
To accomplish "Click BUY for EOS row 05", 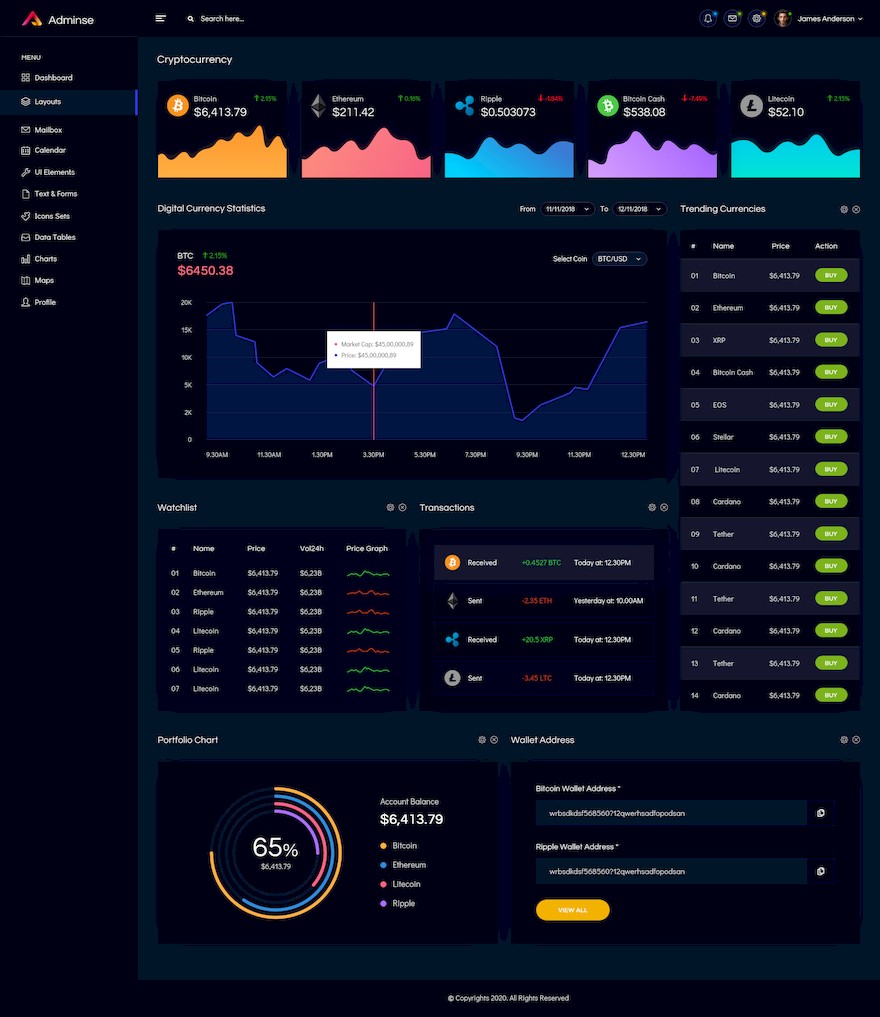I will pyautogui.click(x=831, y=405).
